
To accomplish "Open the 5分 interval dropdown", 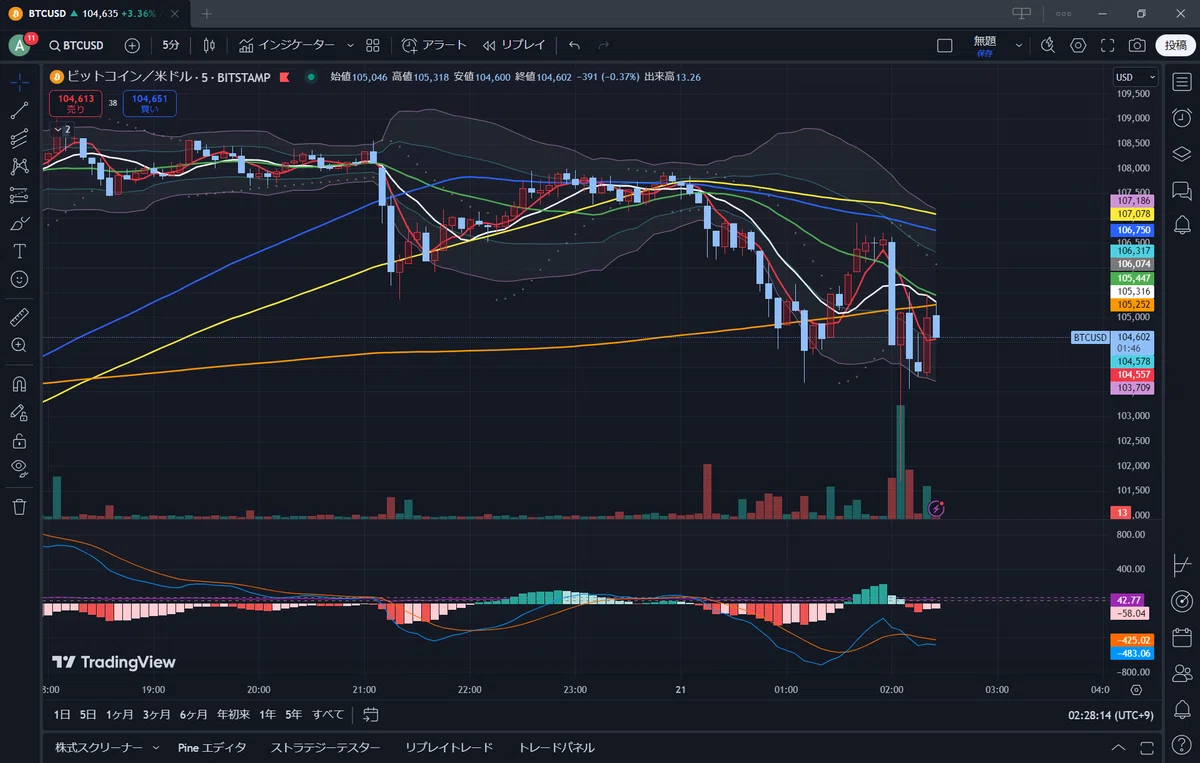I will tap(172, 45).
